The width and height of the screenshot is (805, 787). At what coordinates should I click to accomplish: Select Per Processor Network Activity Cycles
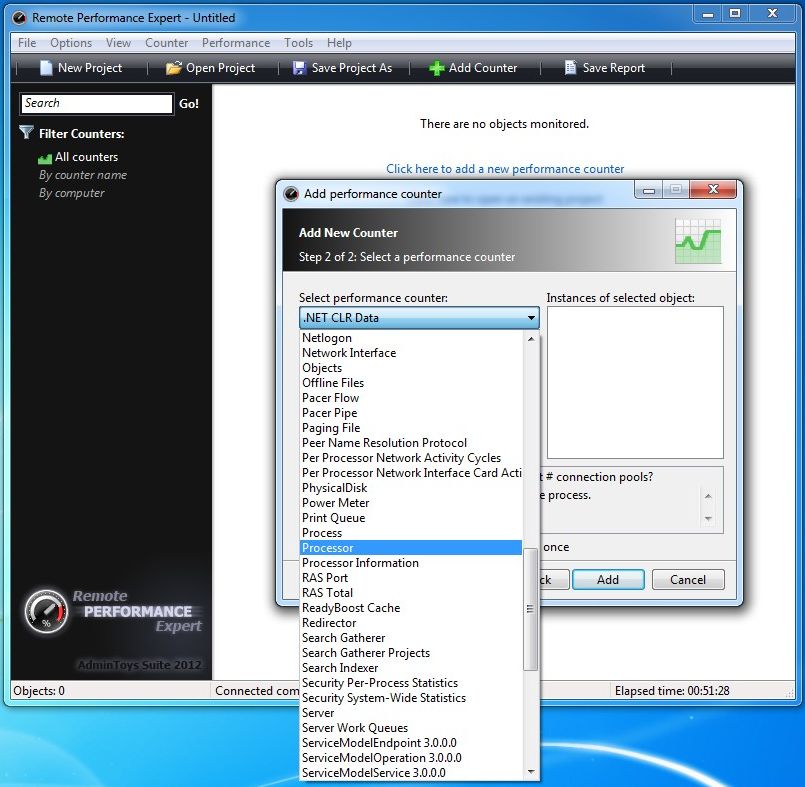tap(411, 458)
